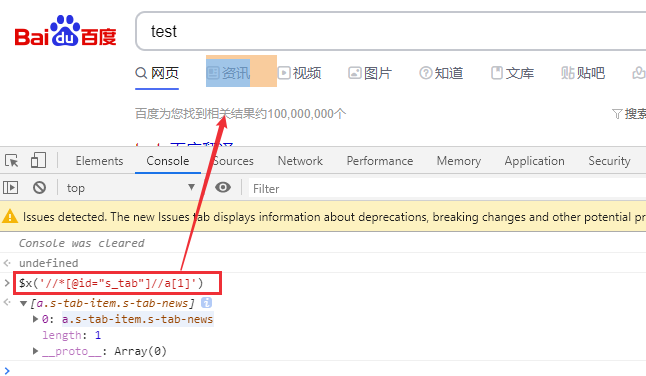Image resolution: width=646 pixels, height=376 pixels.
Task: Switch to the Sources panel
Action: (233, 161)
